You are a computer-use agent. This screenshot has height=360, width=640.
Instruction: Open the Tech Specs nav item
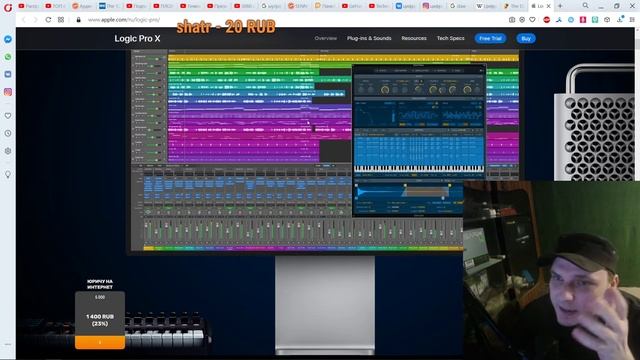click(451, 38)
